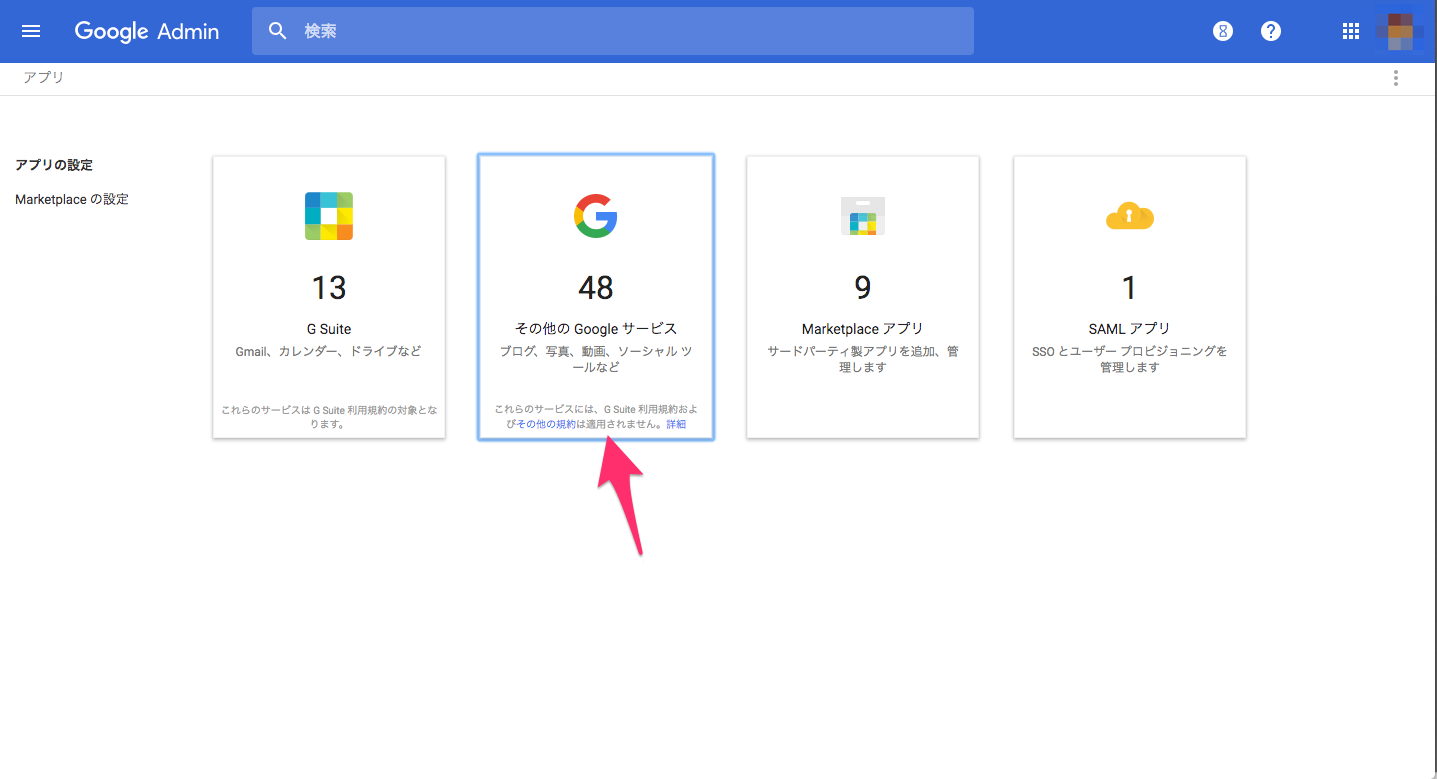Click the number 13 count
The height and width of the screenshot is (779, 1437).
click(x=329, y=288)
